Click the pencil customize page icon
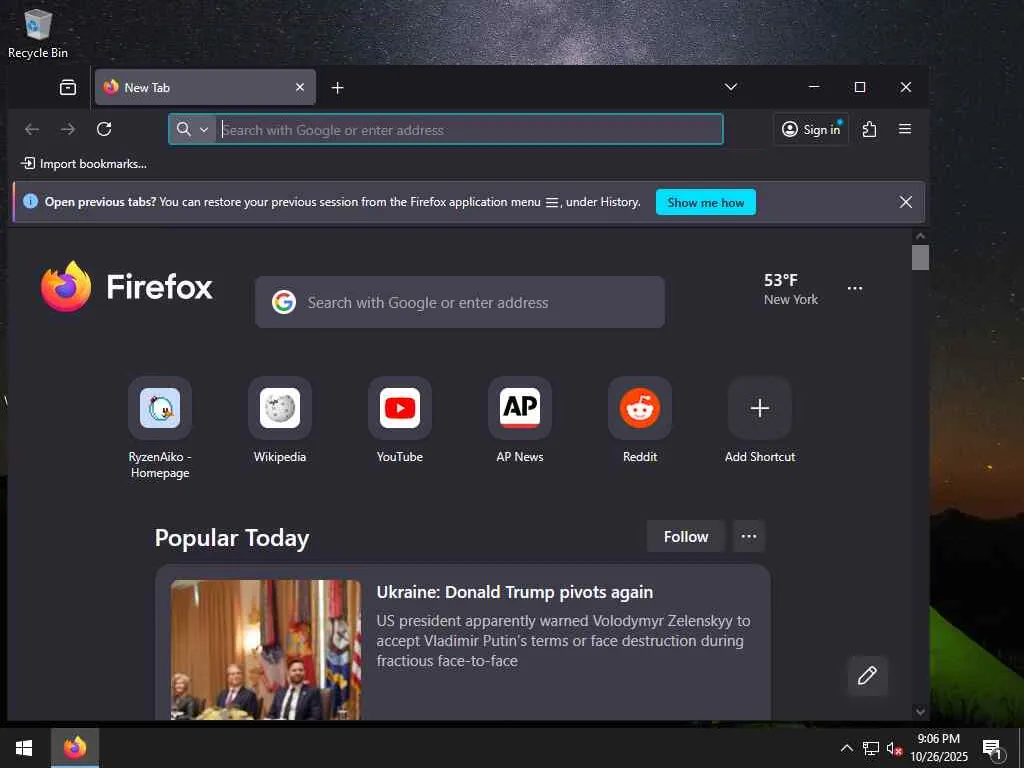The image size is (1024, 768). pyautogui.click(x=867, y=675)
